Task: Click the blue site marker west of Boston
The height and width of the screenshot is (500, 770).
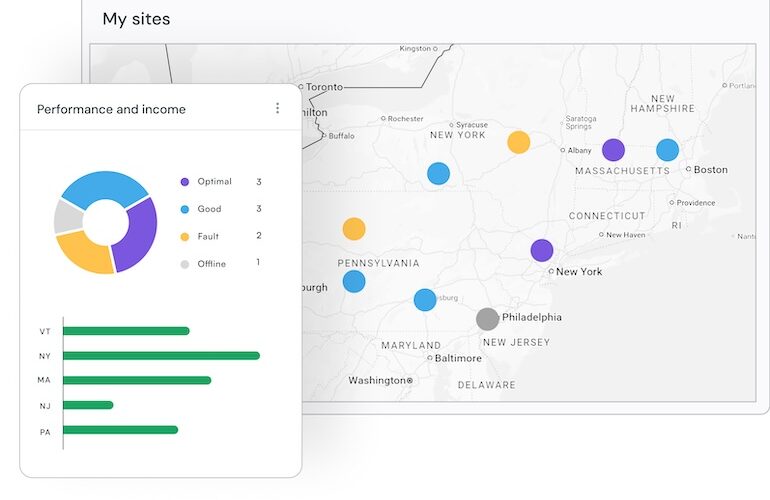Action: click(667, 150)
